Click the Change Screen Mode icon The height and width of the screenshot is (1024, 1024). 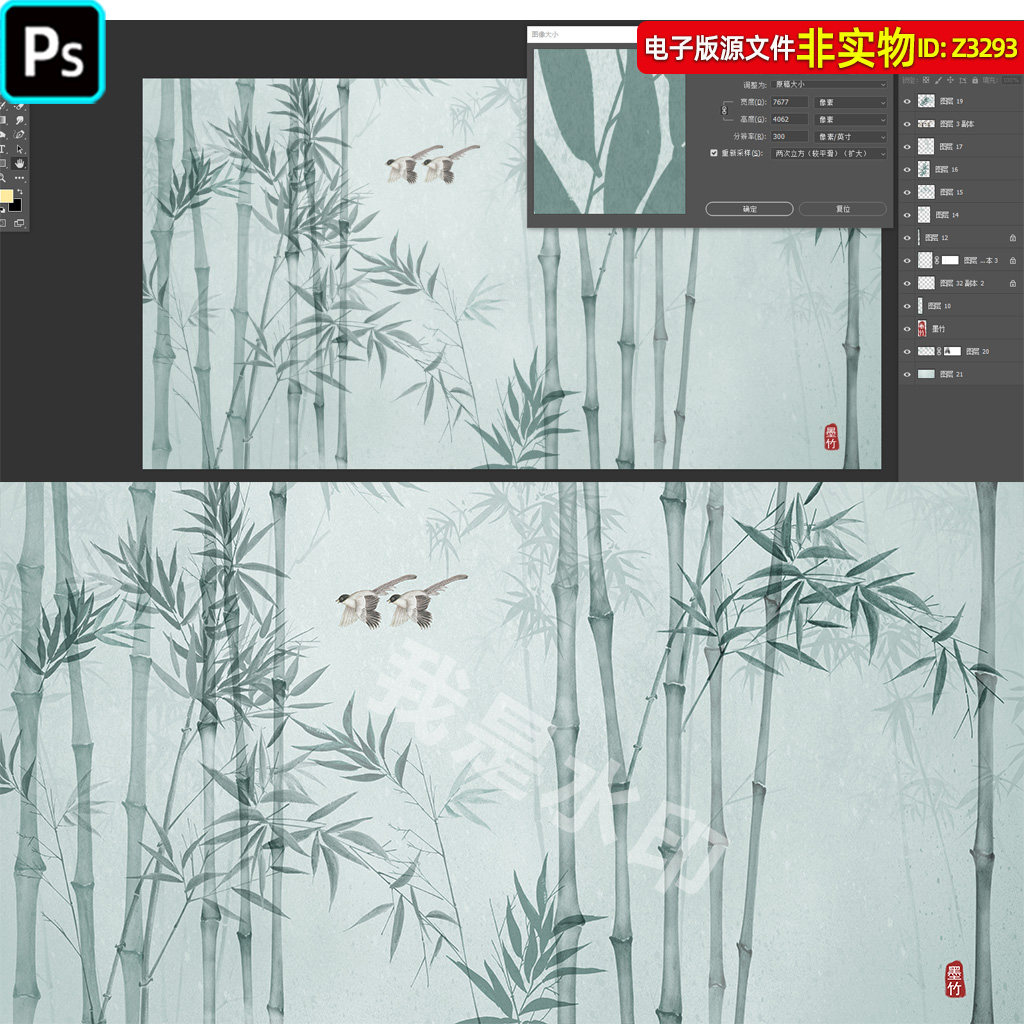(x=19, y=223)
